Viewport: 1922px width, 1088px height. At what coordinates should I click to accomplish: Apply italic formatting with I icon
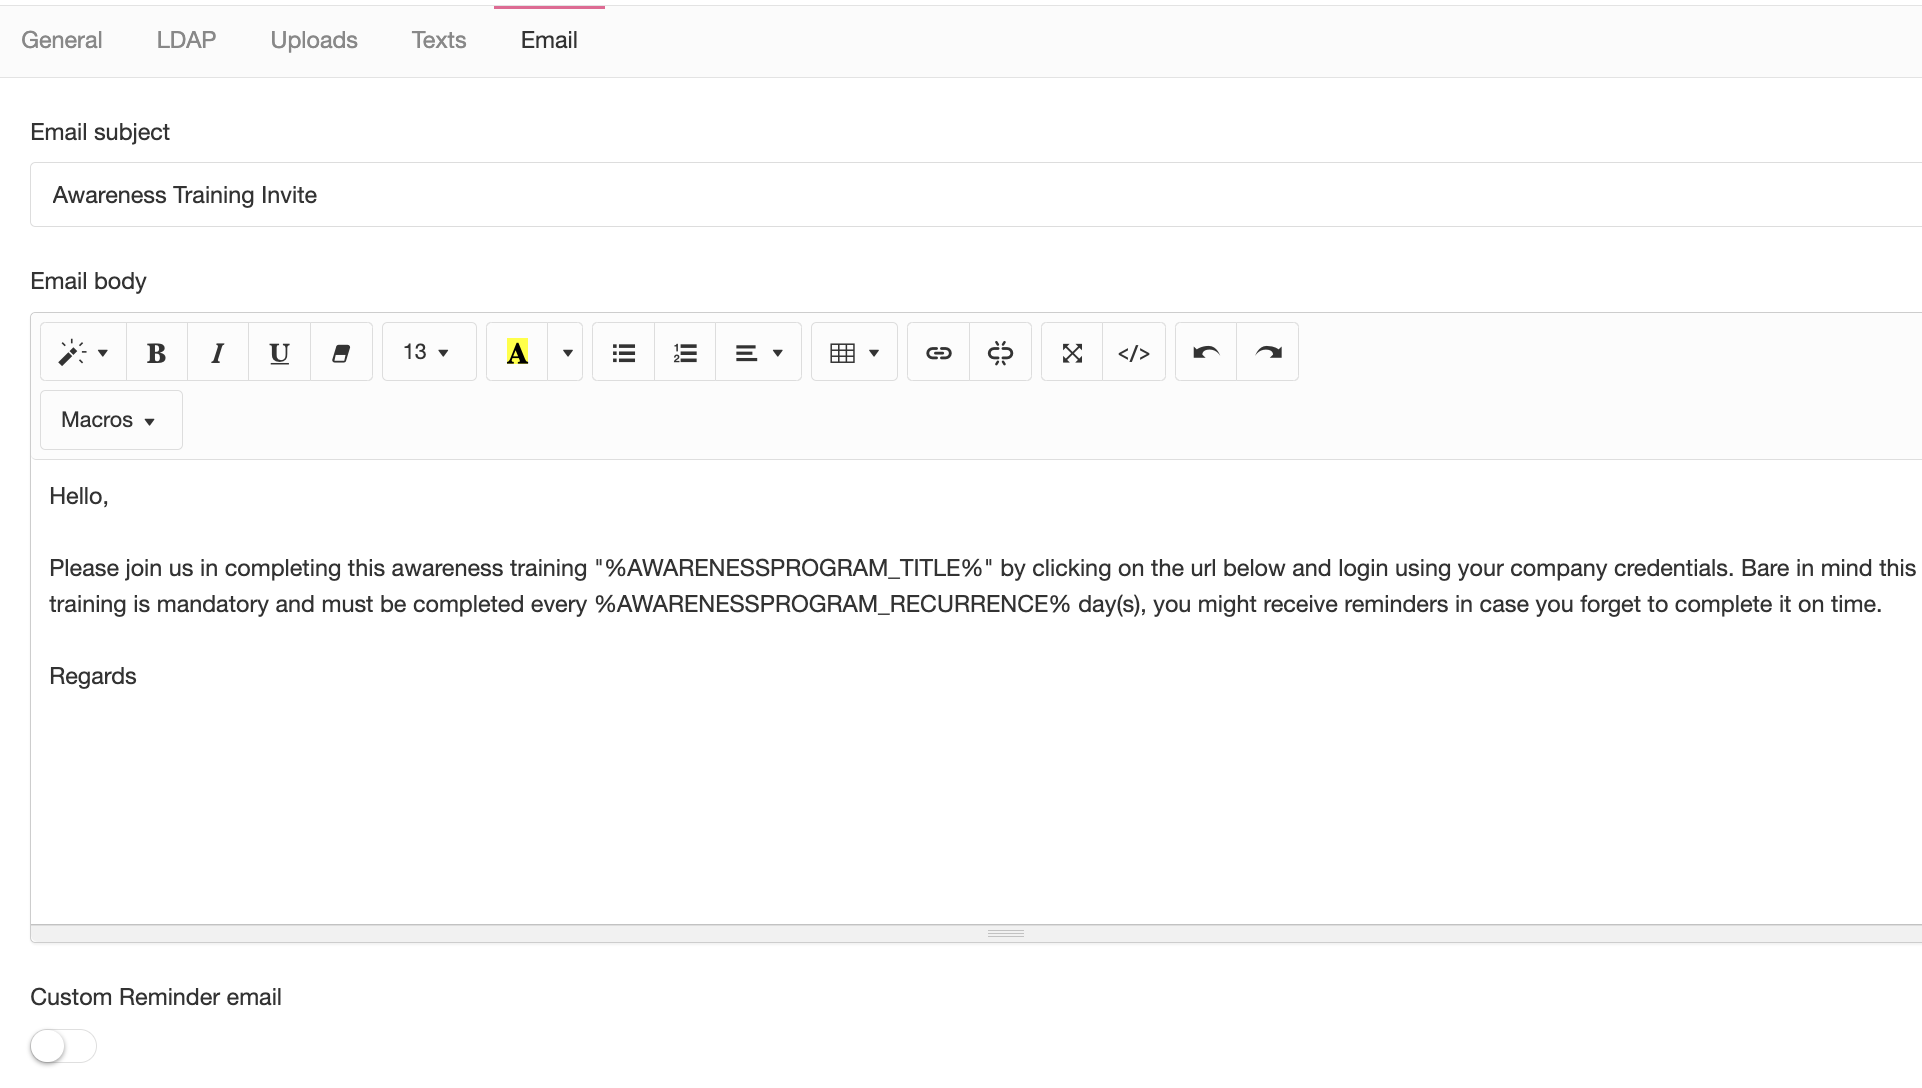[217, 352]
